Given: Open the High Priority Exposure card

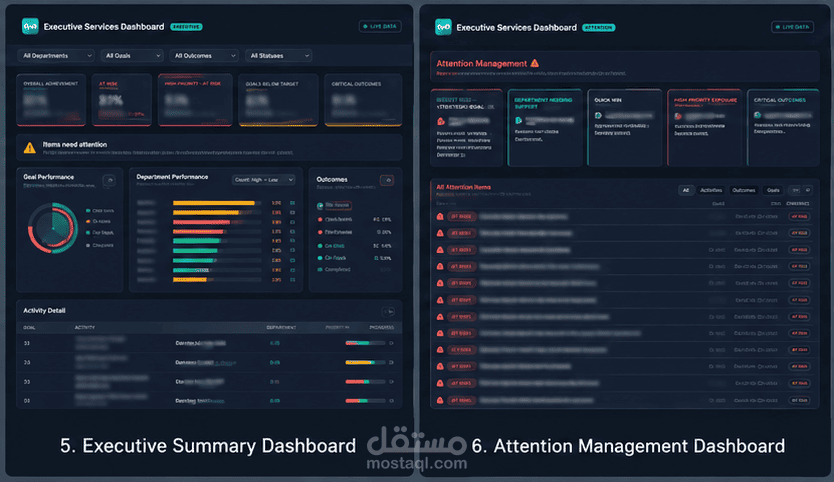Looking at the screenshot, I should [x=704, y=128].
